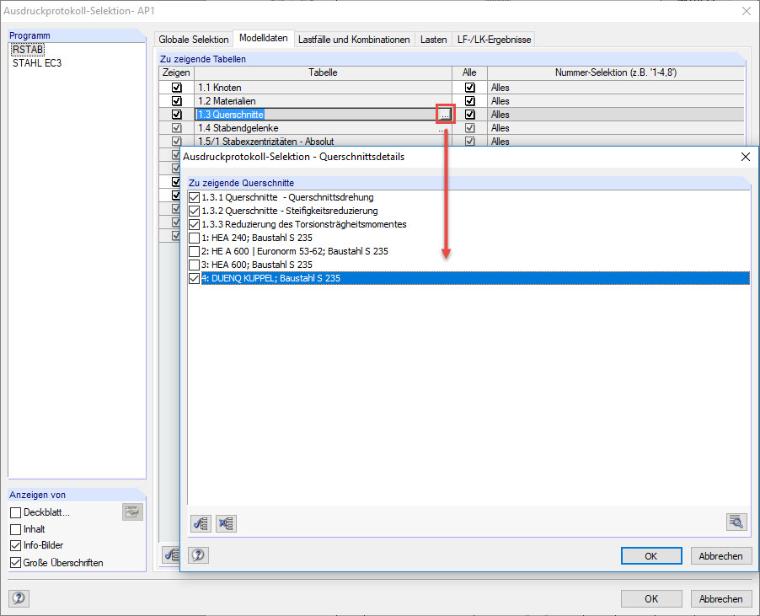The height and width of the screenshot is (616, 760).
Task: Uncheck 1.3.1 Querschnitte - Querschnittsdrehung
Action: 194,197
